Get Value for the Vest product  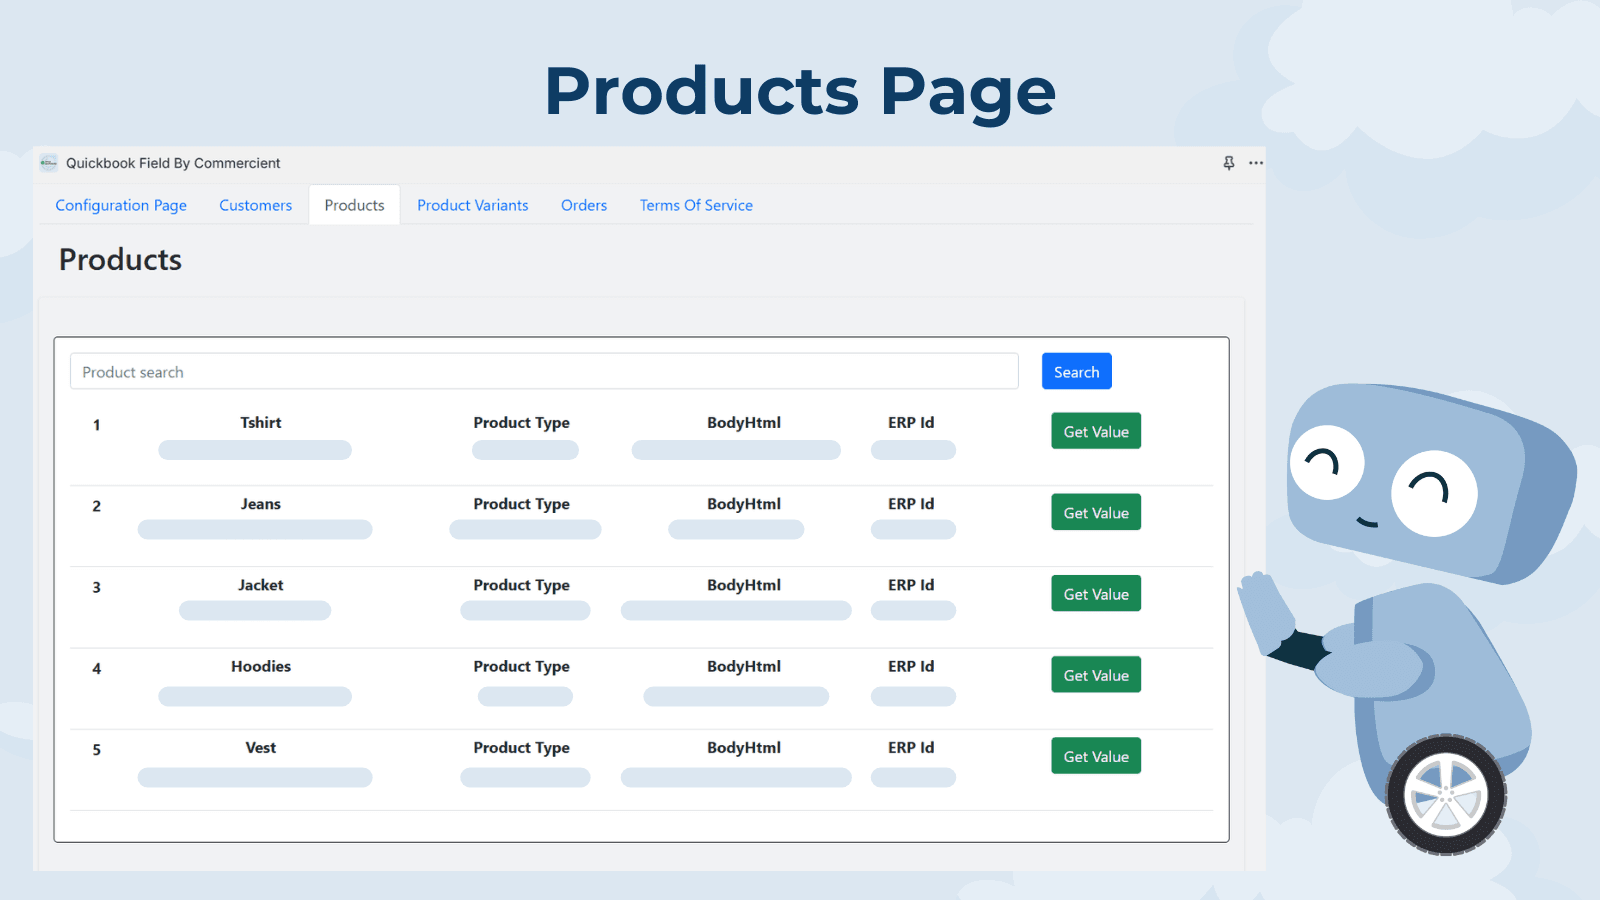coord(1096,756)
